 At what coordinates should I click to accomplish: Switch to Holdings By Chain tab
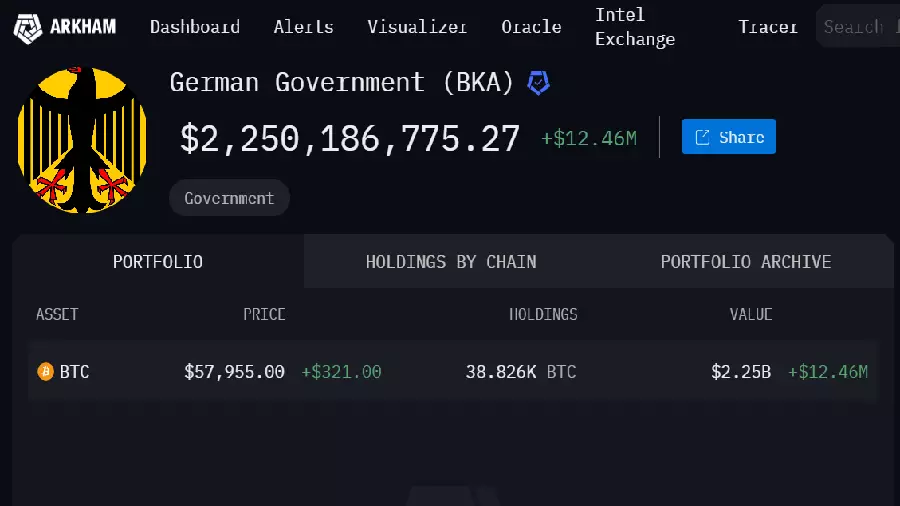tap(451, 262)
